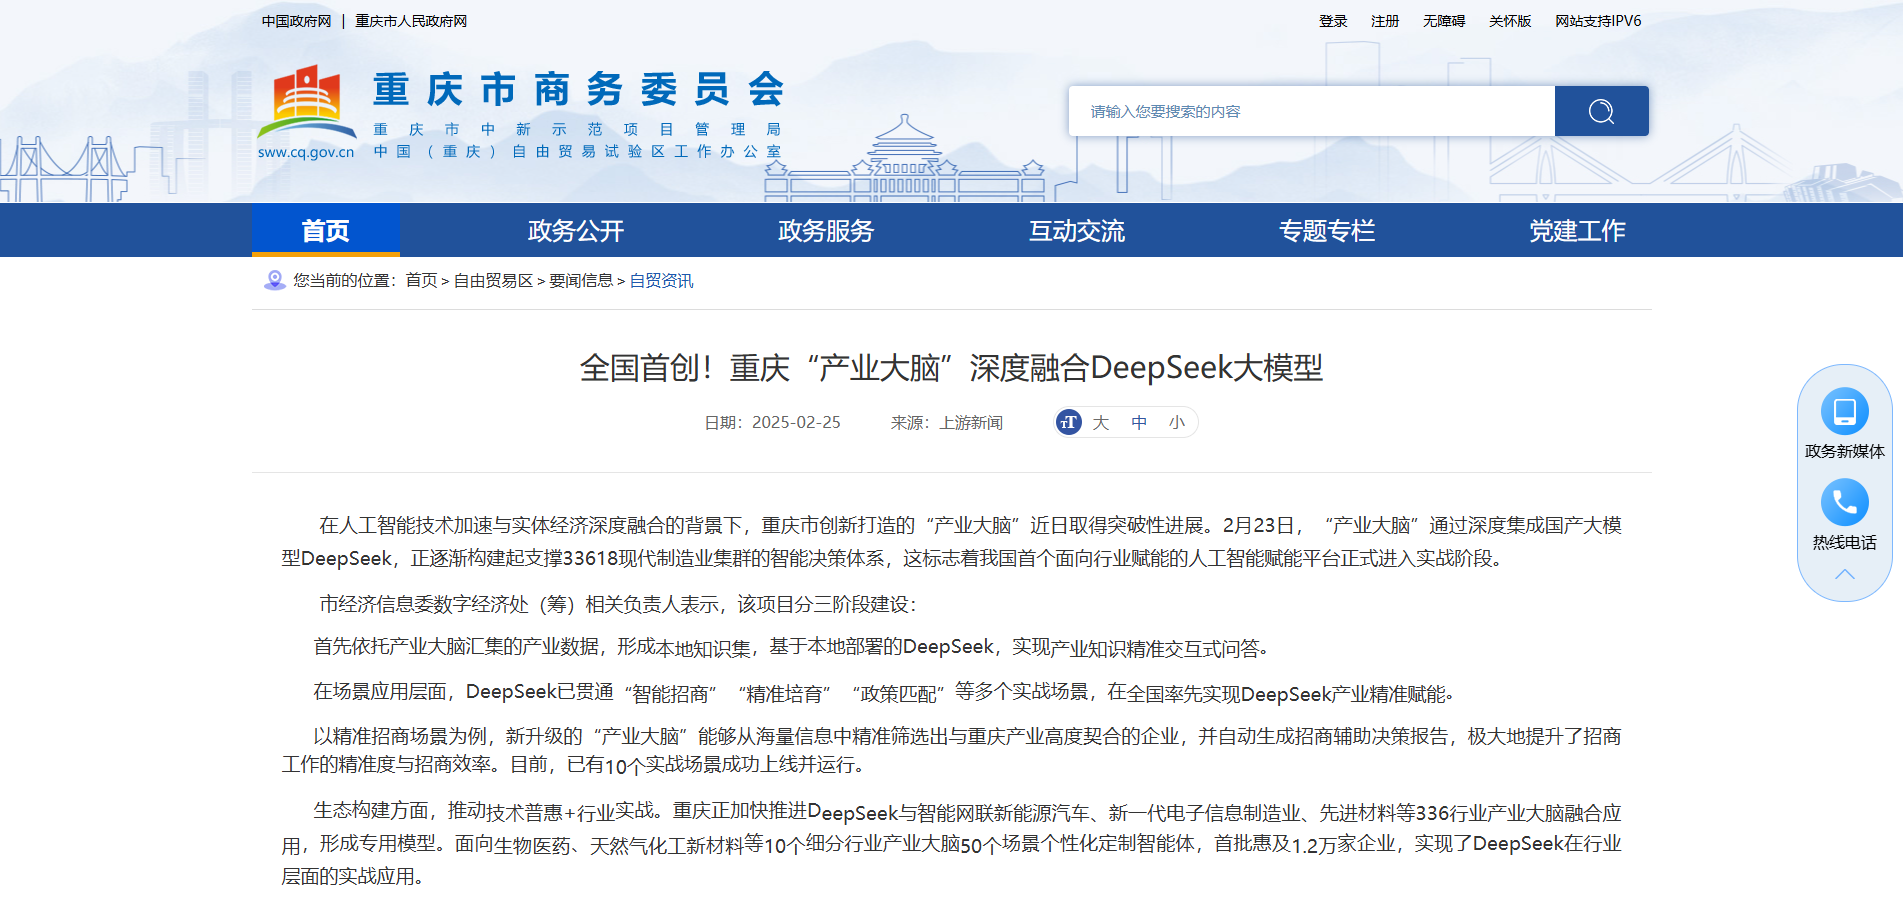Collapse the floating sidebar with the chevron
Screen dimensions: 1903x901
pos(1845,573)
